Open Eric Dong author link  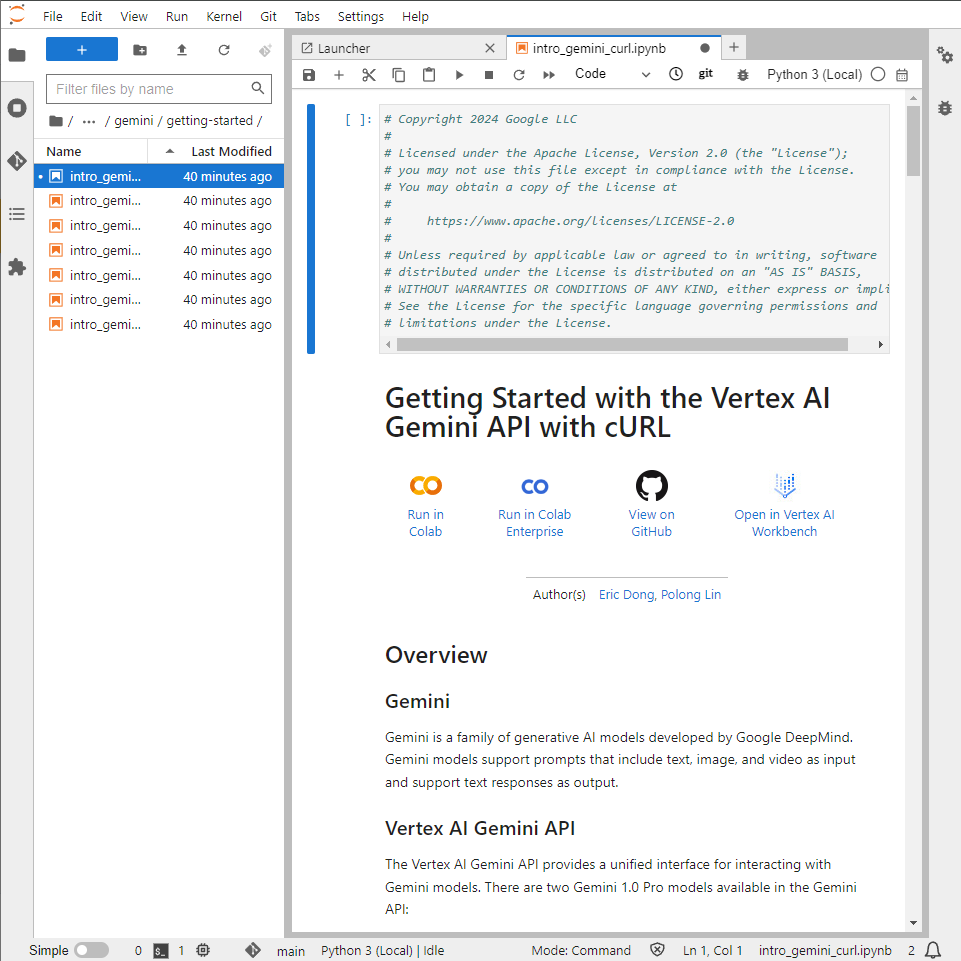(x=628, y=594)
